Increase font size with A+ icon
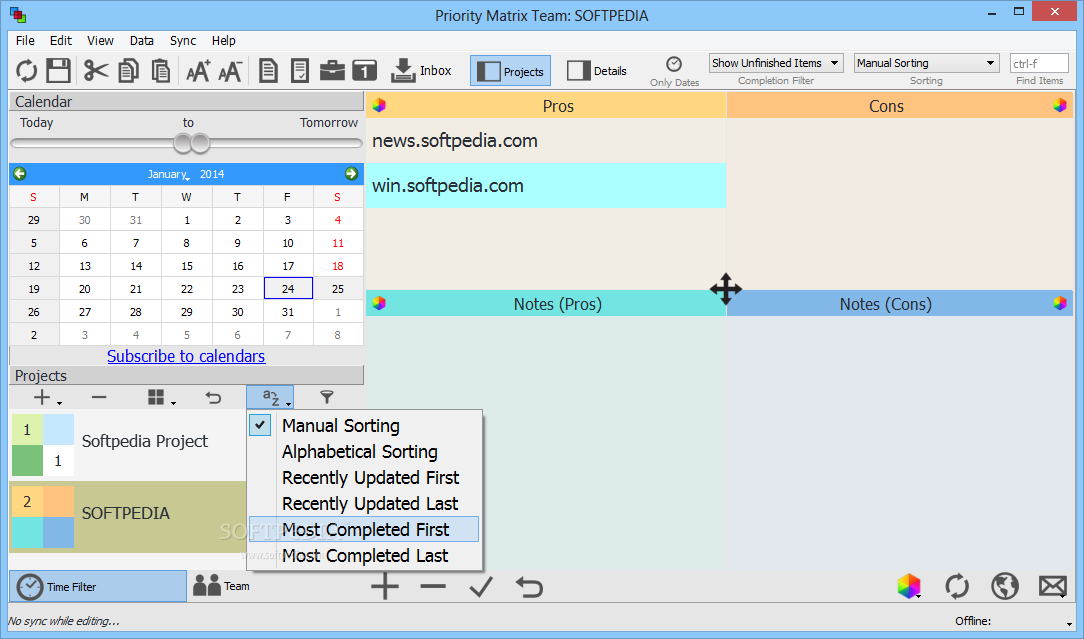This screenshot has height=639, width=1084. click(x=198, y=71)
